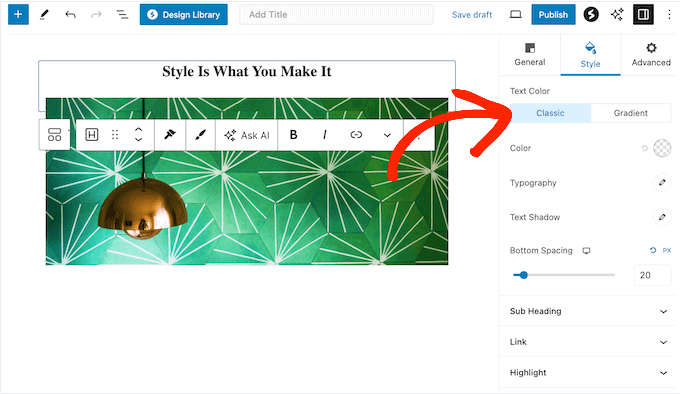Publish the post
The height and width of the screenshot is (394, 680).
point(553,15)
